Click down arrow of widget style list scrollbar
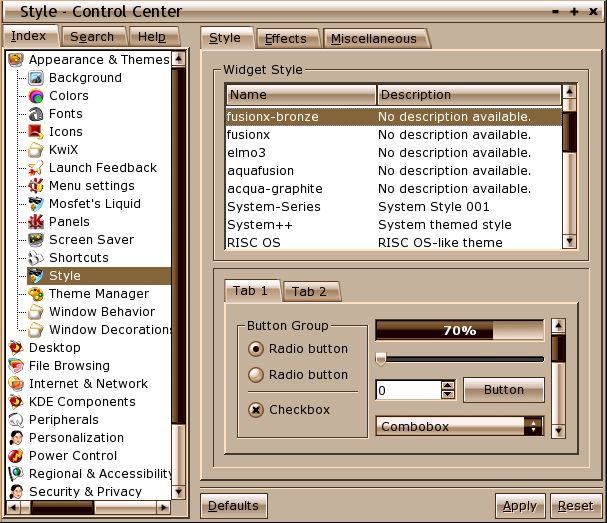Image resolution: width=607 pixels, height=523 pixels. (x=569, y=241)
